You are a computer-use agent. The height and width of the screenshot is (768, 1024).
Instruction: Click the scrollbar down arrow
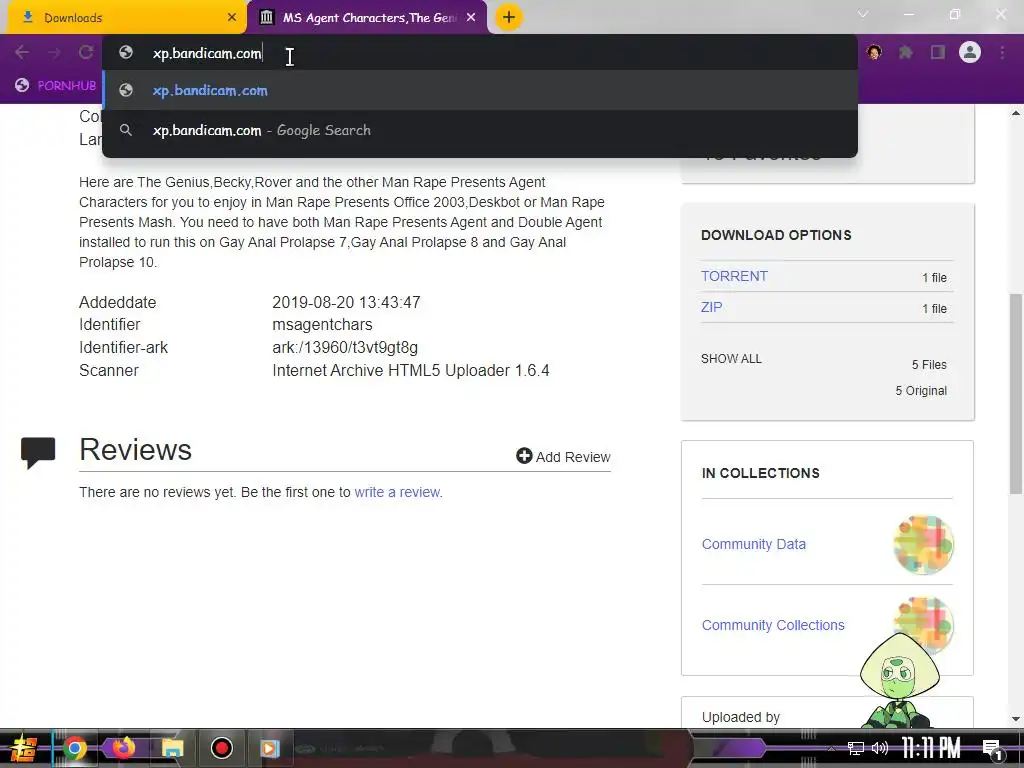1016,719
